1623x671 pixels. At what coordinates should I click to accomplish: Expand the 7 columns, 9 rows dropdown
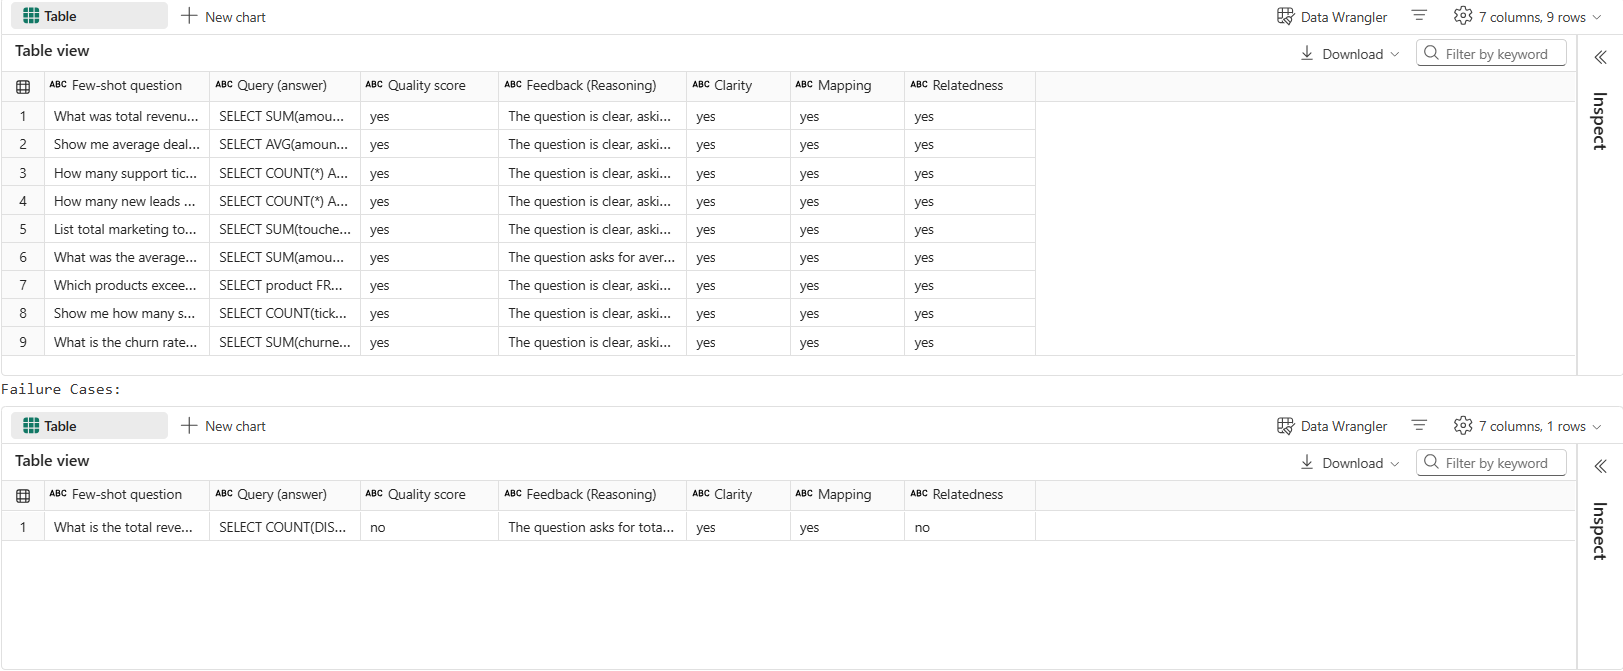pyautogui.click(x=1597, y=17)
